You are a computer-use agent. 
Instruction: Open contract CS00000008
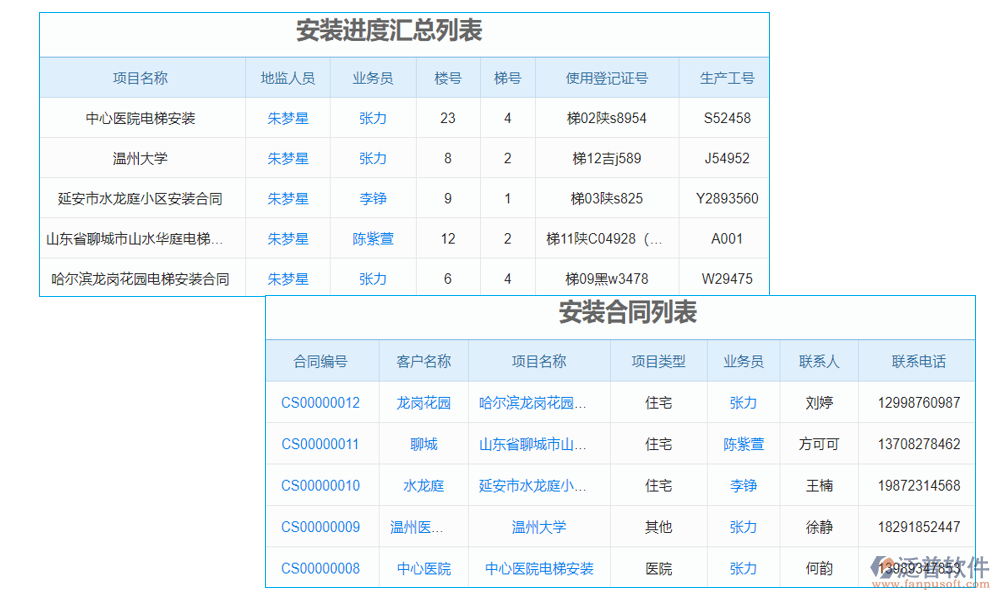(x=322, y=567)
